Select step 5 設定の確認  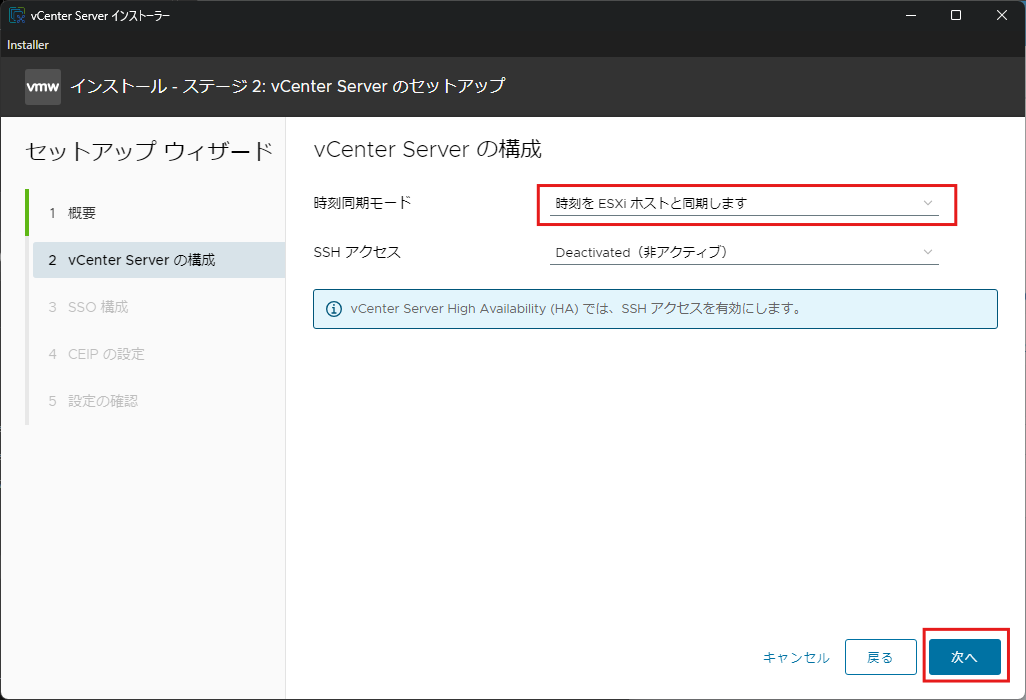coord(158,401)
